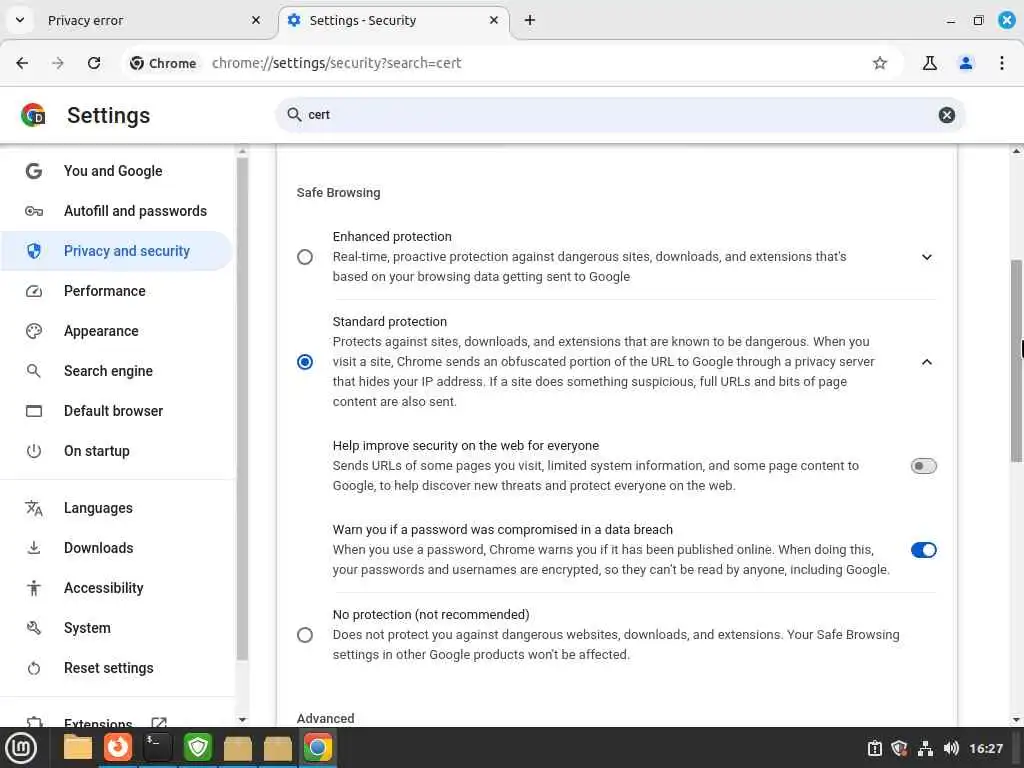This screenshot has width=1024, height=768.
Task: Bookmark this page with the star icon
Action: pos(880,63)
